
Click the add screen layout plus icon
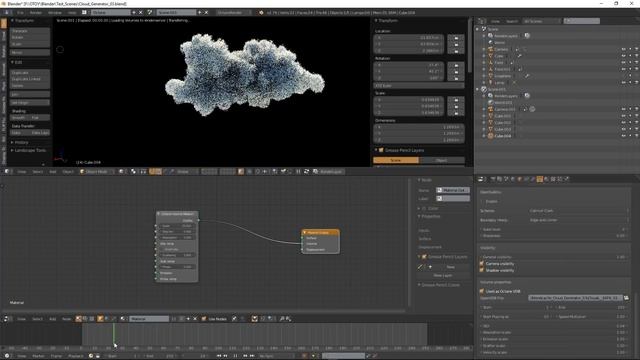(134, 13)
